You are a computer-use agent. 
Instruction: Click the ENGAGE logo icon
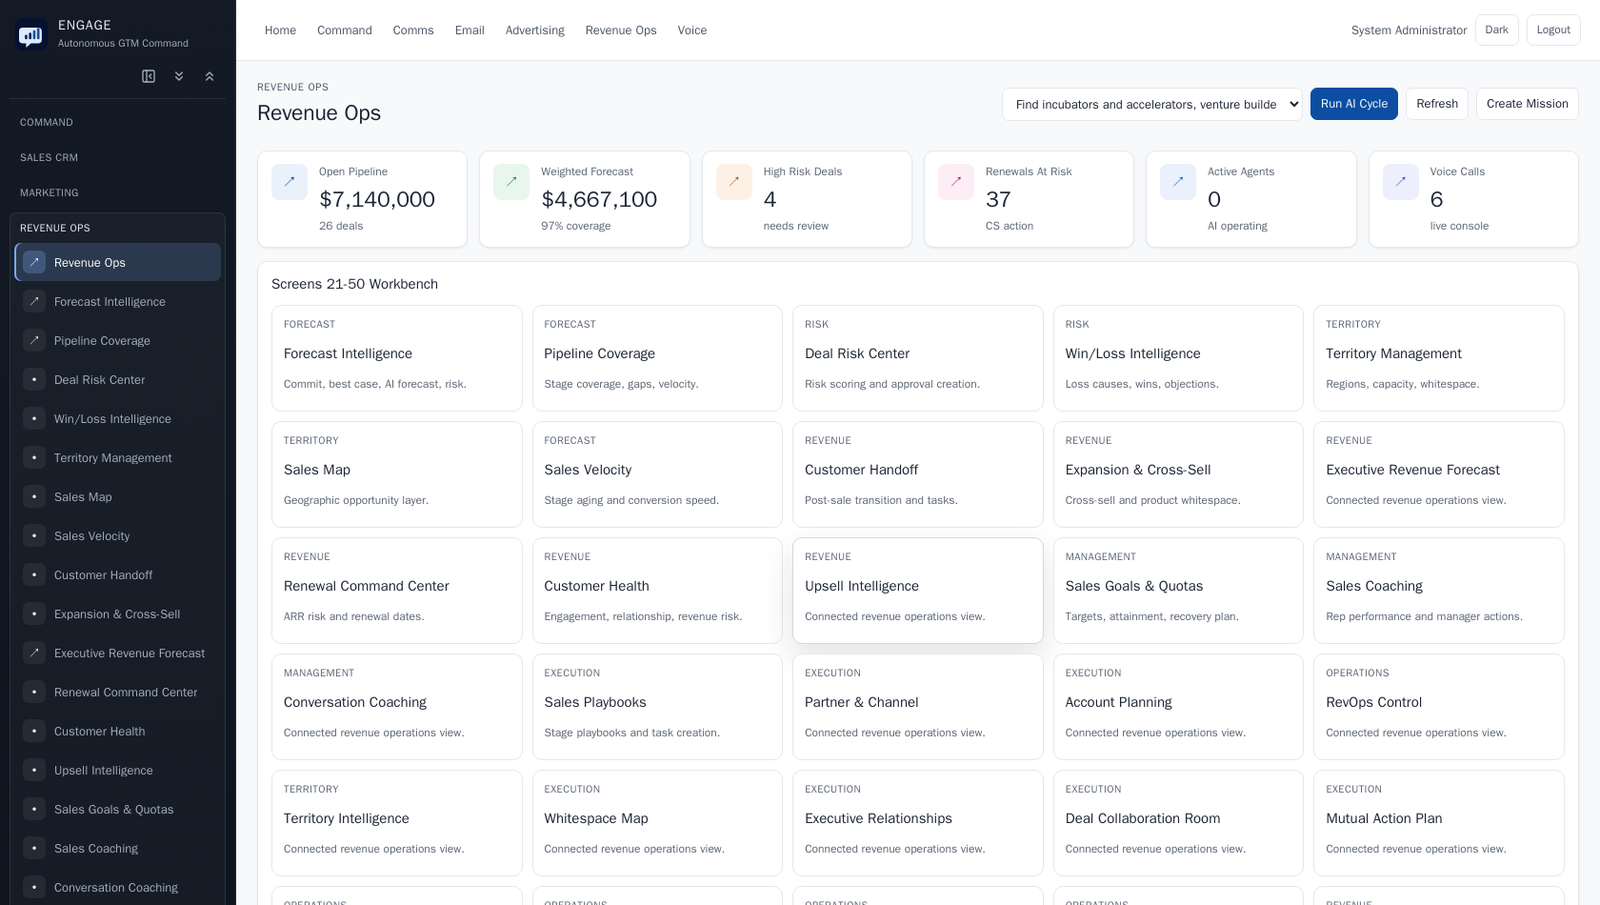31,36
